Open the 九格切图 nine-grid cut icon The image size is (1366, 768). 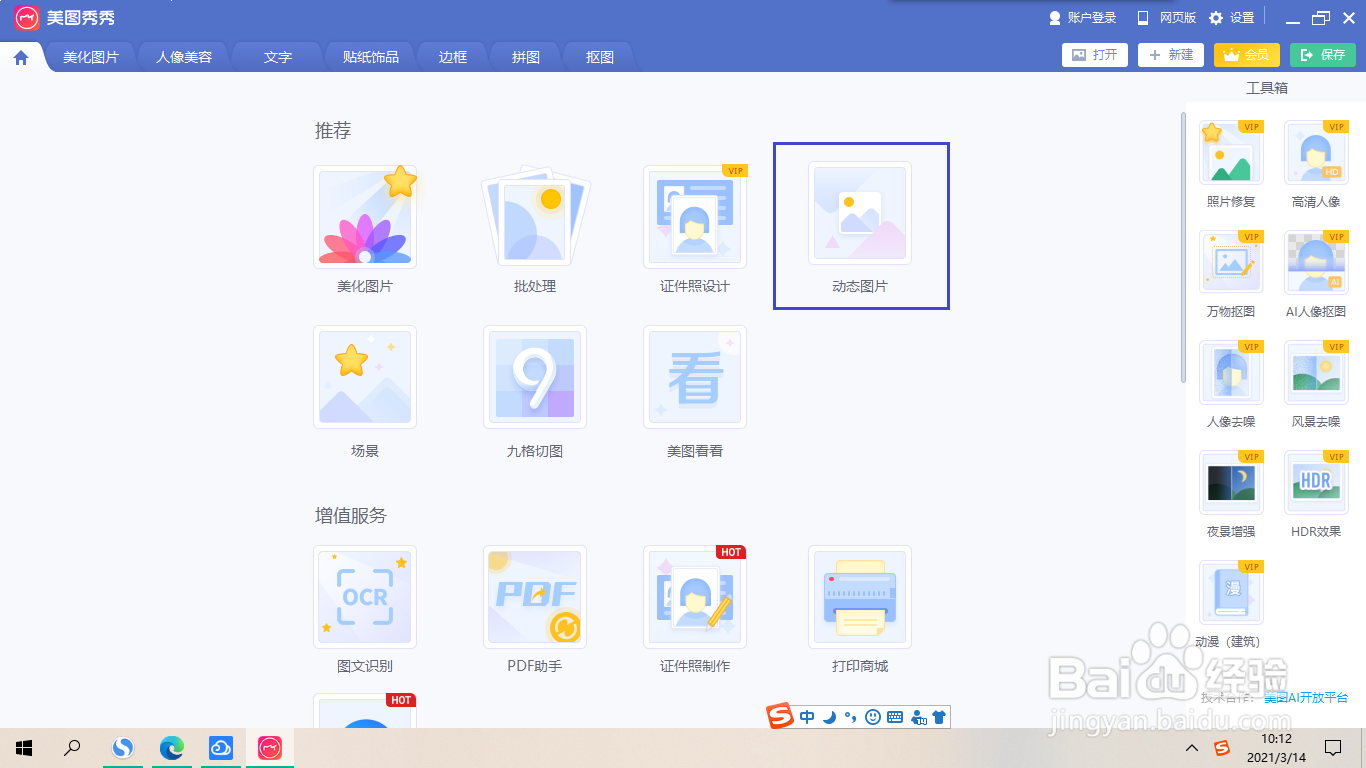[x=535, y=377]
